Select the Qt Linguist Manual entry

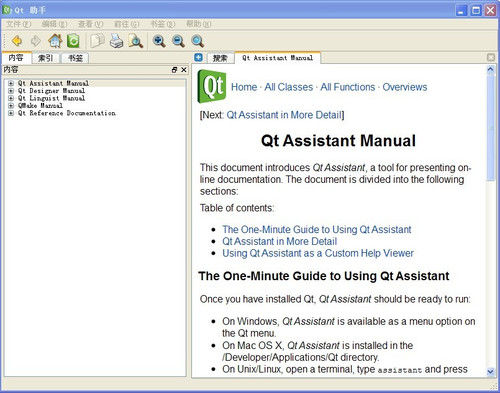(x=51, y=98)
